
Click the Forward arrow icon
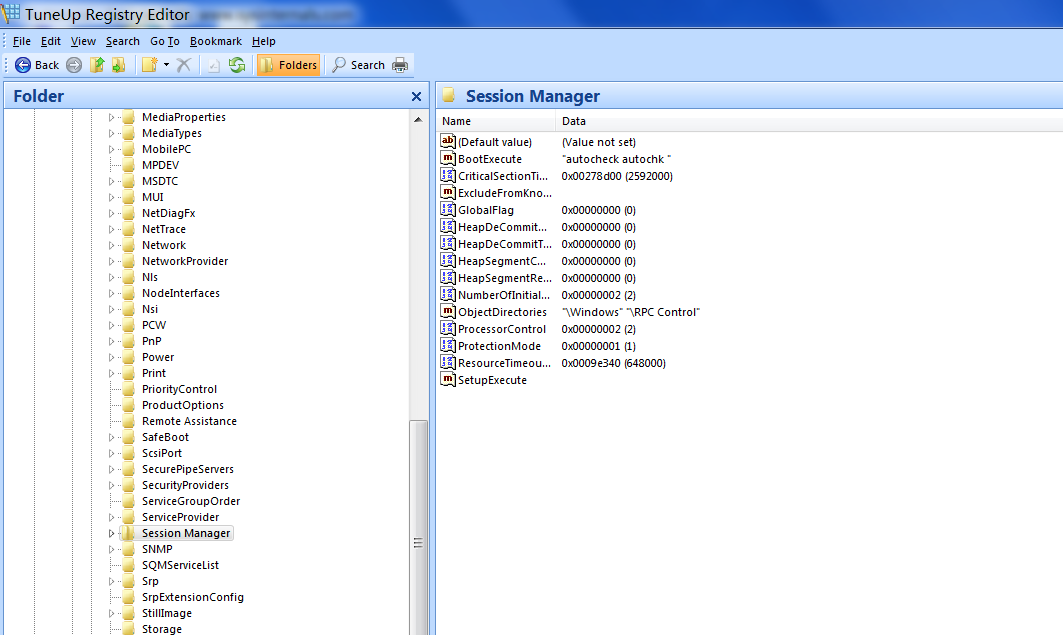point(74,65)
